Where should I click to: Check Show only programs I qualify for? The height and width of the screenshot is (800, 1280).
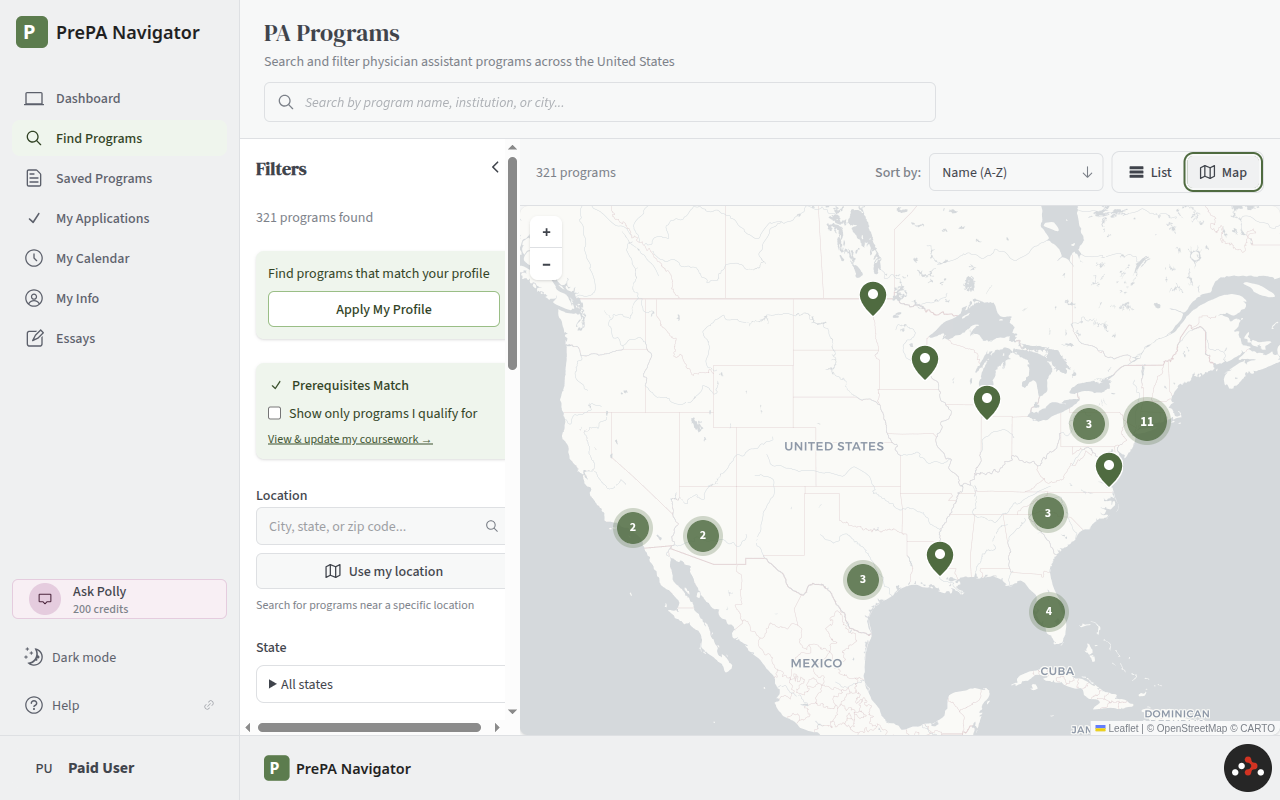coord(275,413)
